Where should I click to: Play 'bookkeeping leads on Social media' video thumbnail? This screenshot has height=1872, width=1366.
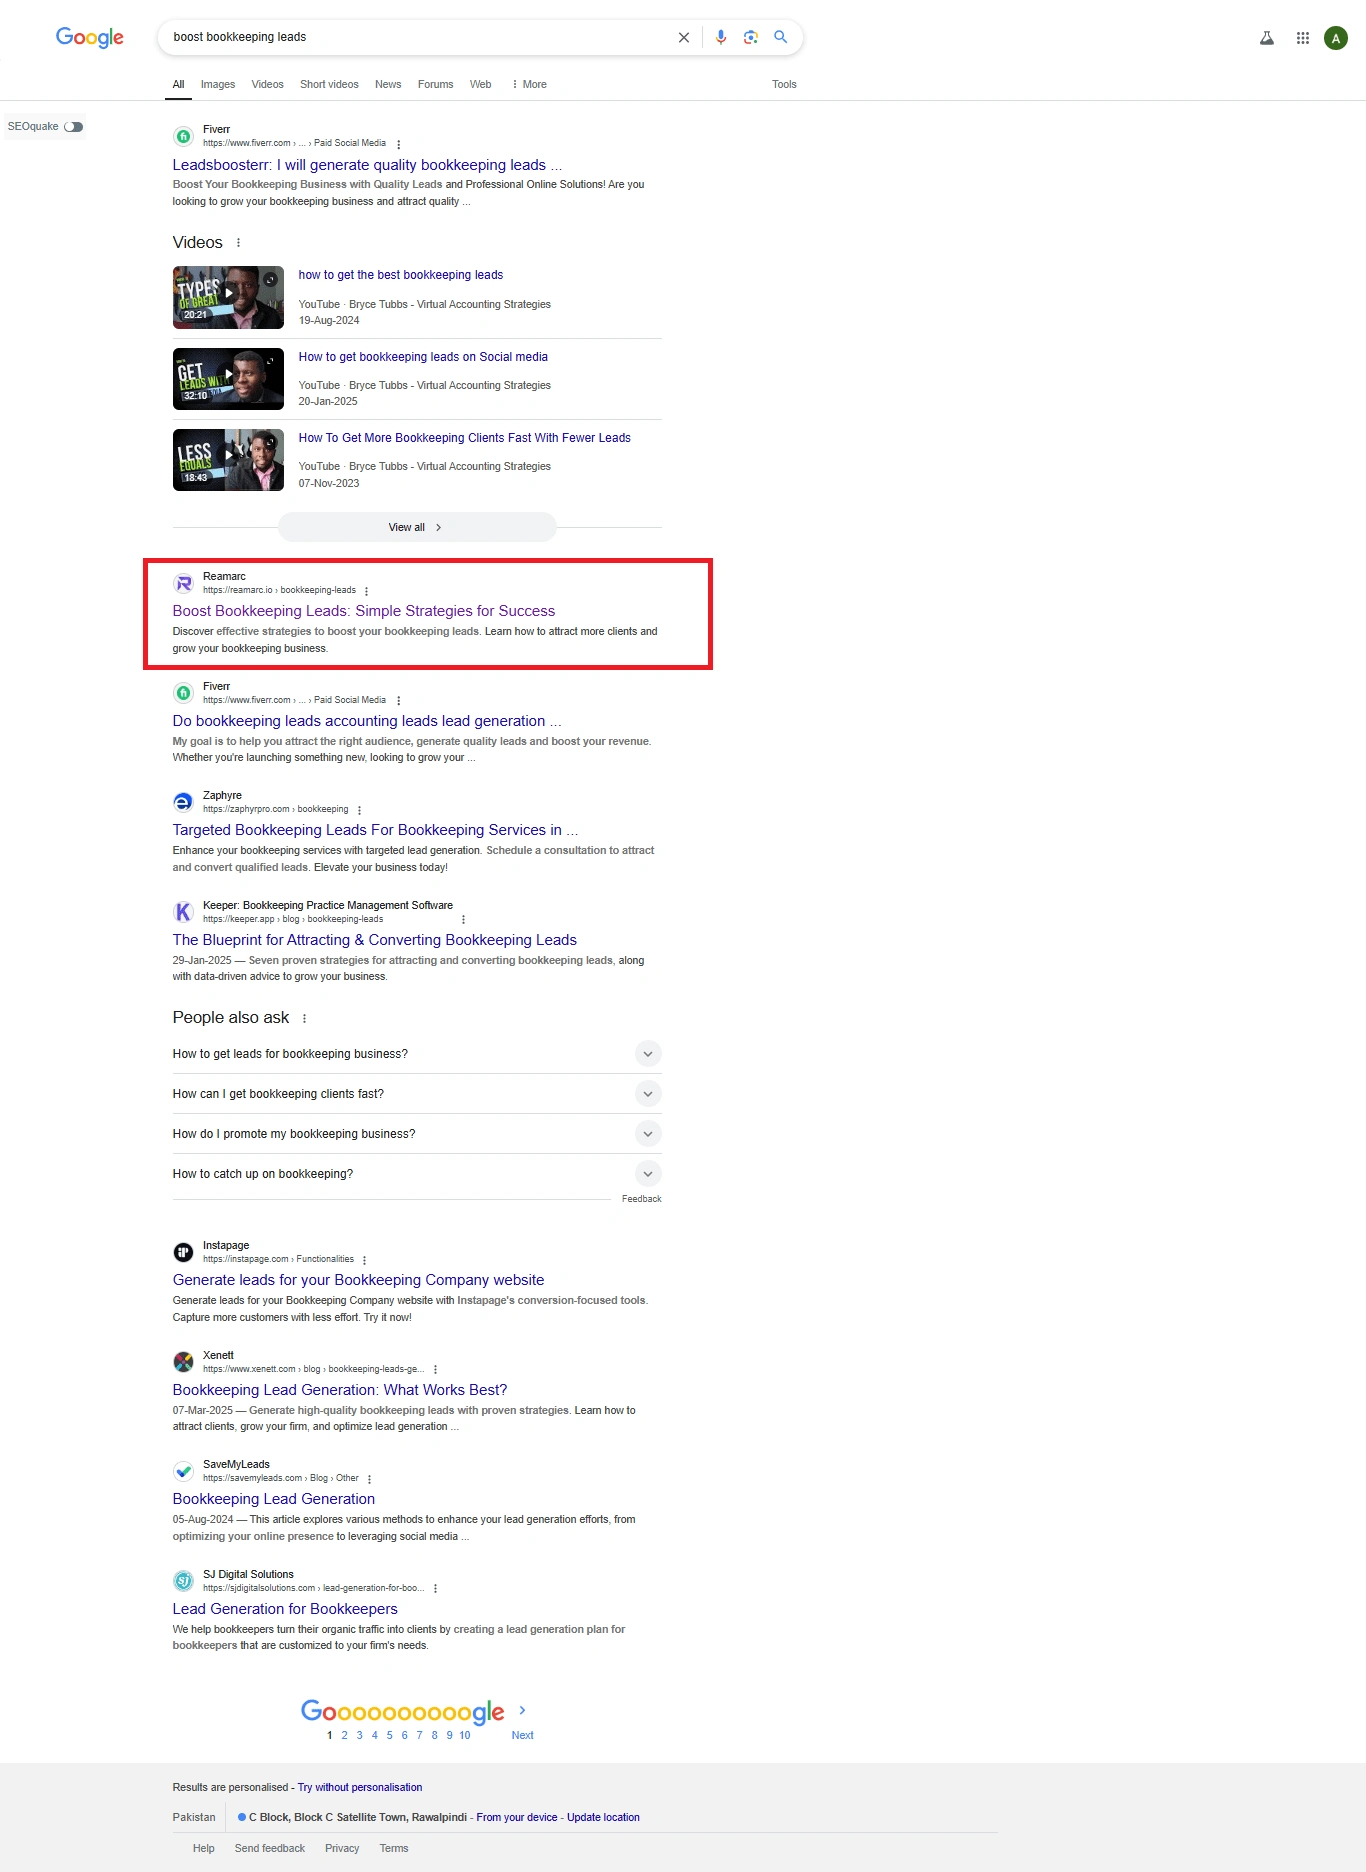pos(228,379)
